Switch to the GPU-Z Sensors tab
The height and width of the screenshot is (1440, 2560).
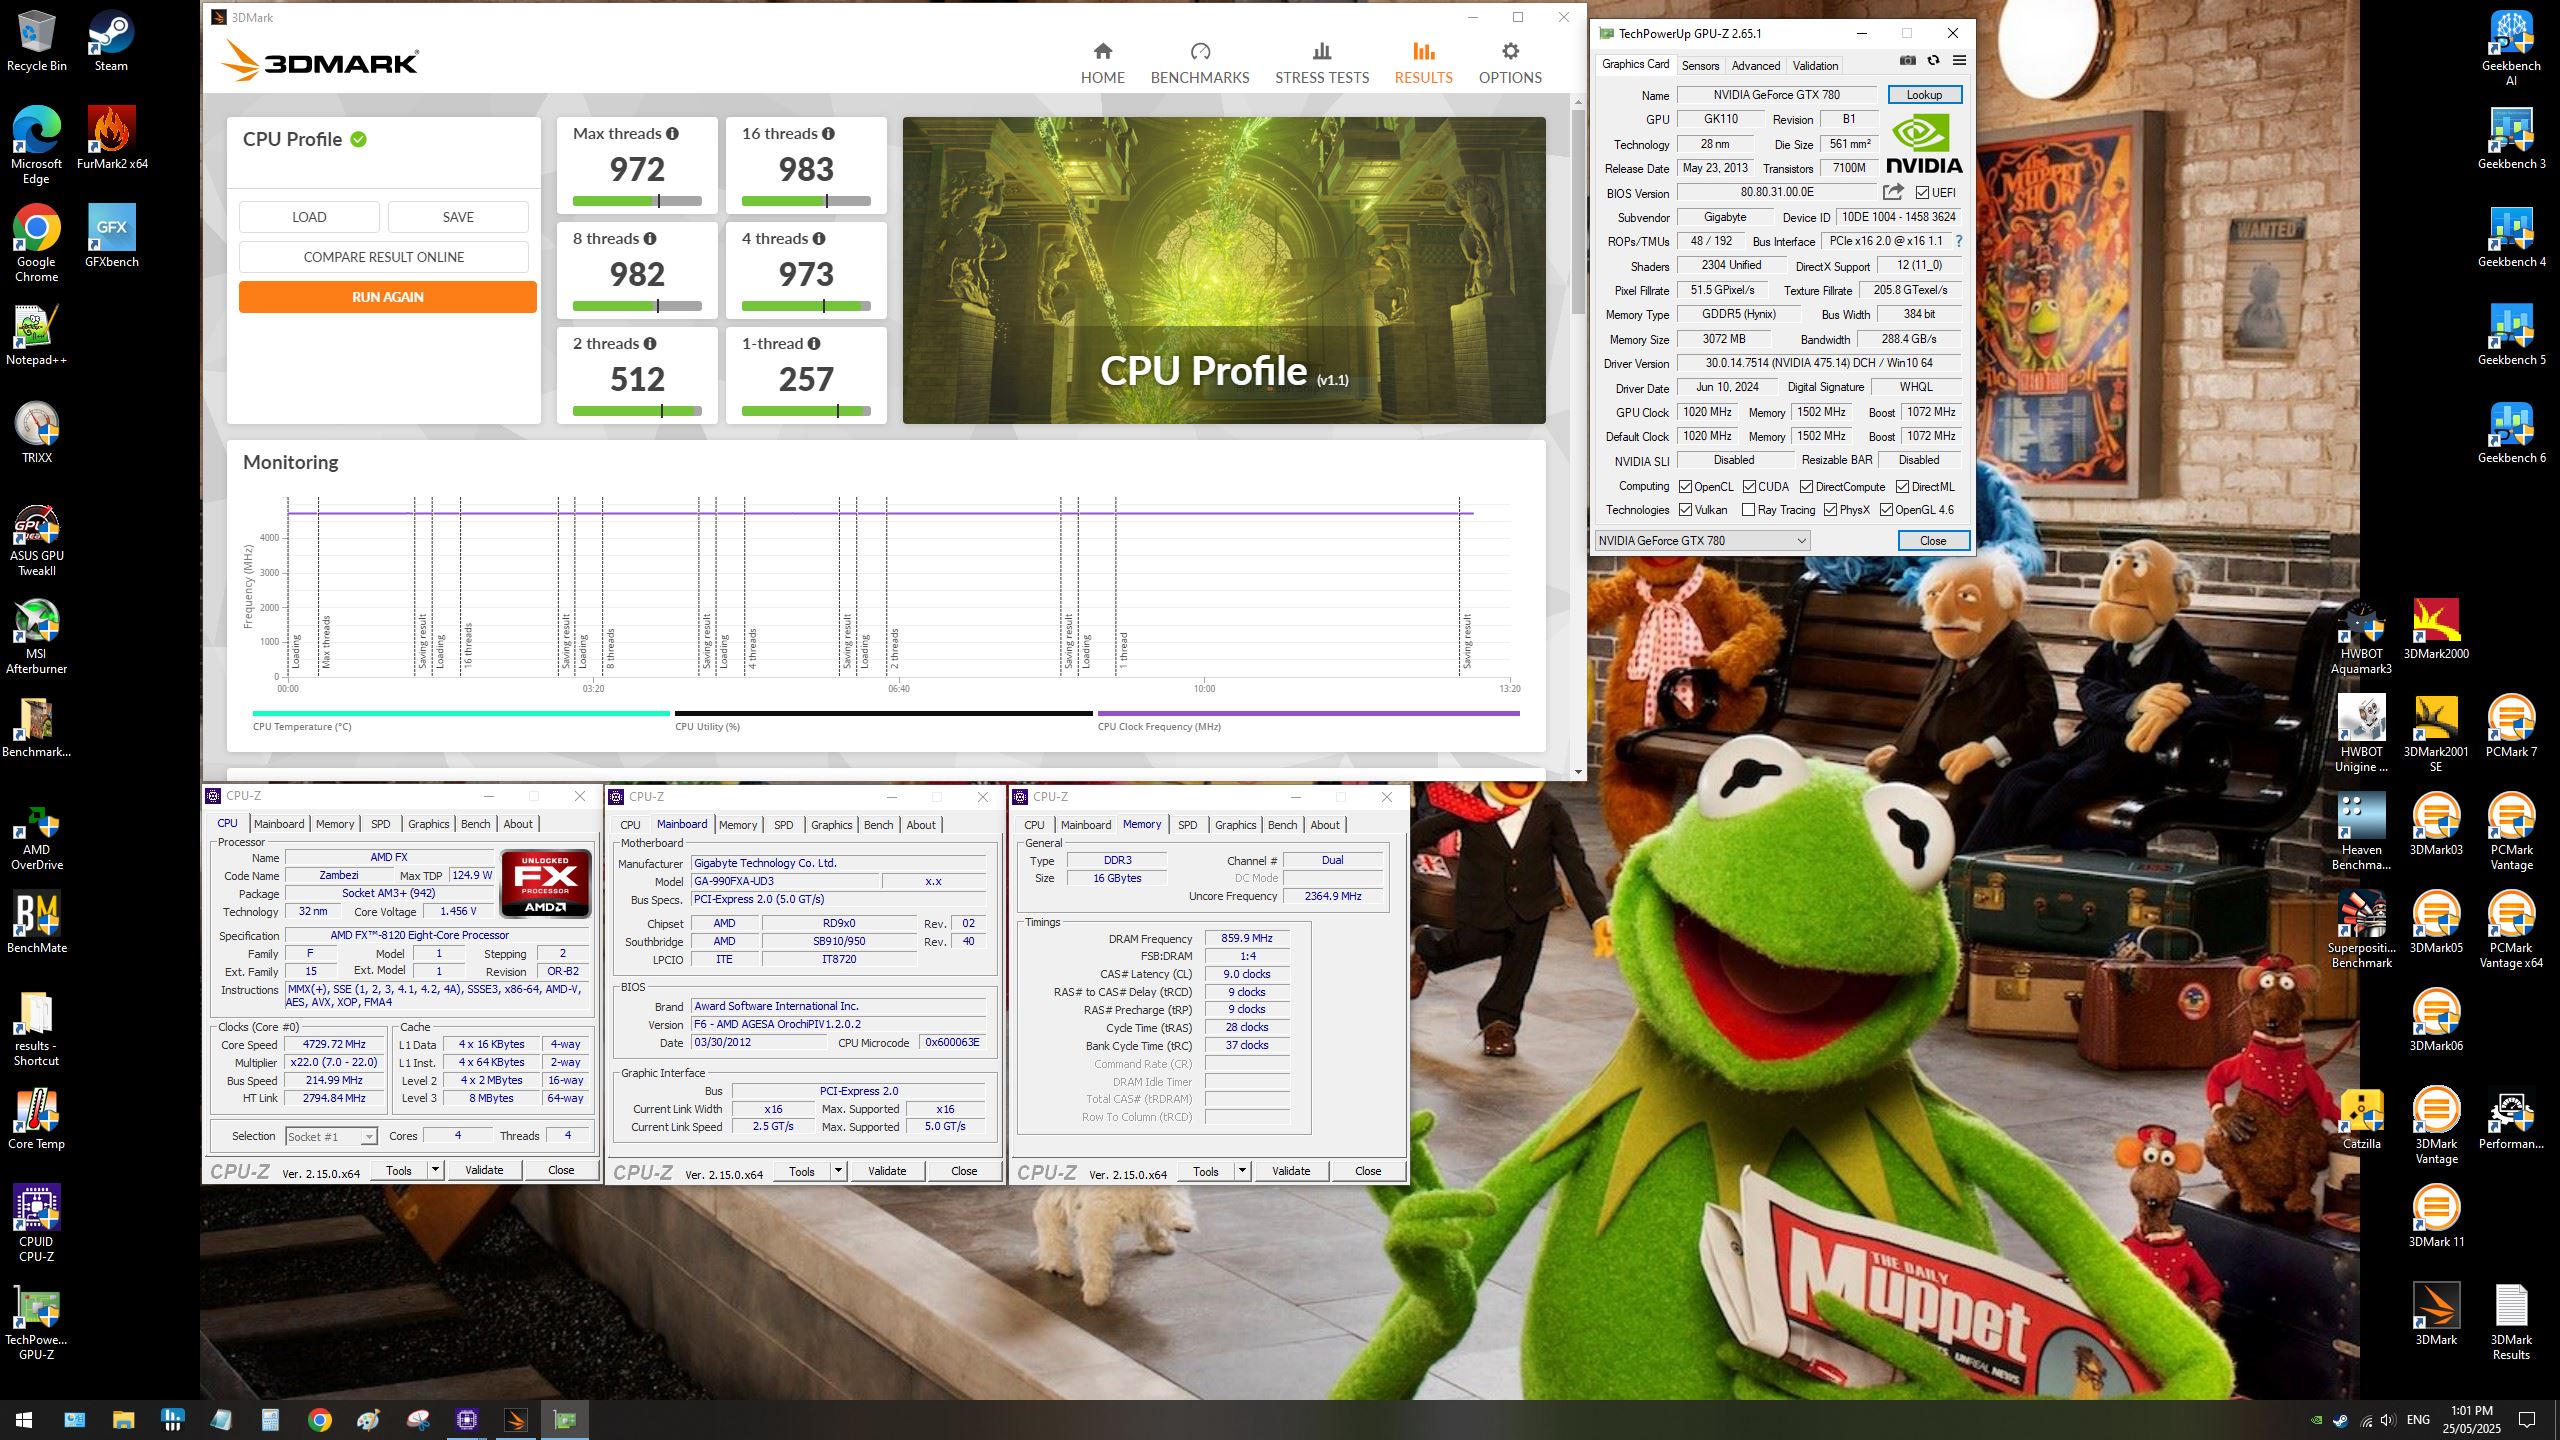[1700, 66]
